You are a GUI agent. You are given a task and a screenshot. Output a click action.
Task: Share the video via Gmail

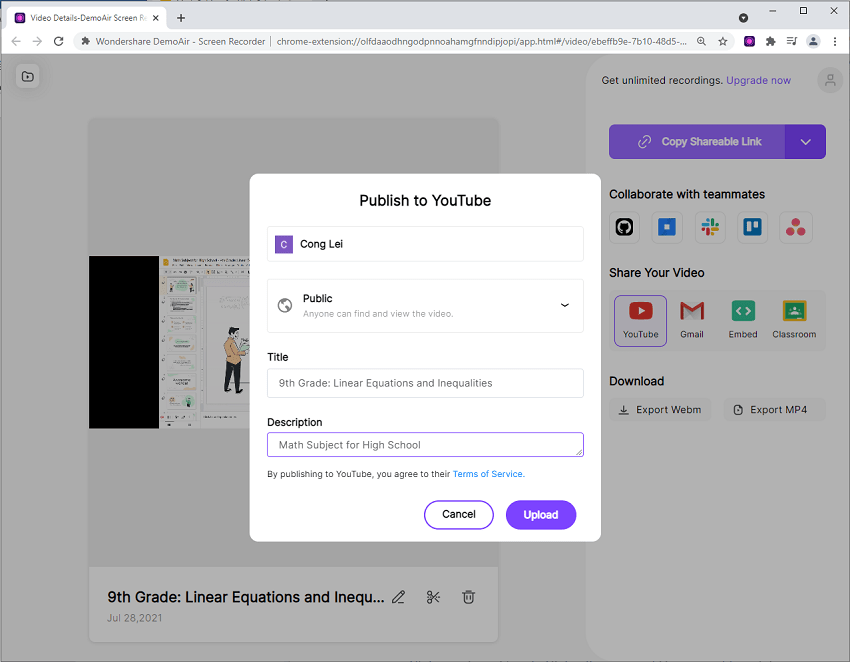point(692,320)
